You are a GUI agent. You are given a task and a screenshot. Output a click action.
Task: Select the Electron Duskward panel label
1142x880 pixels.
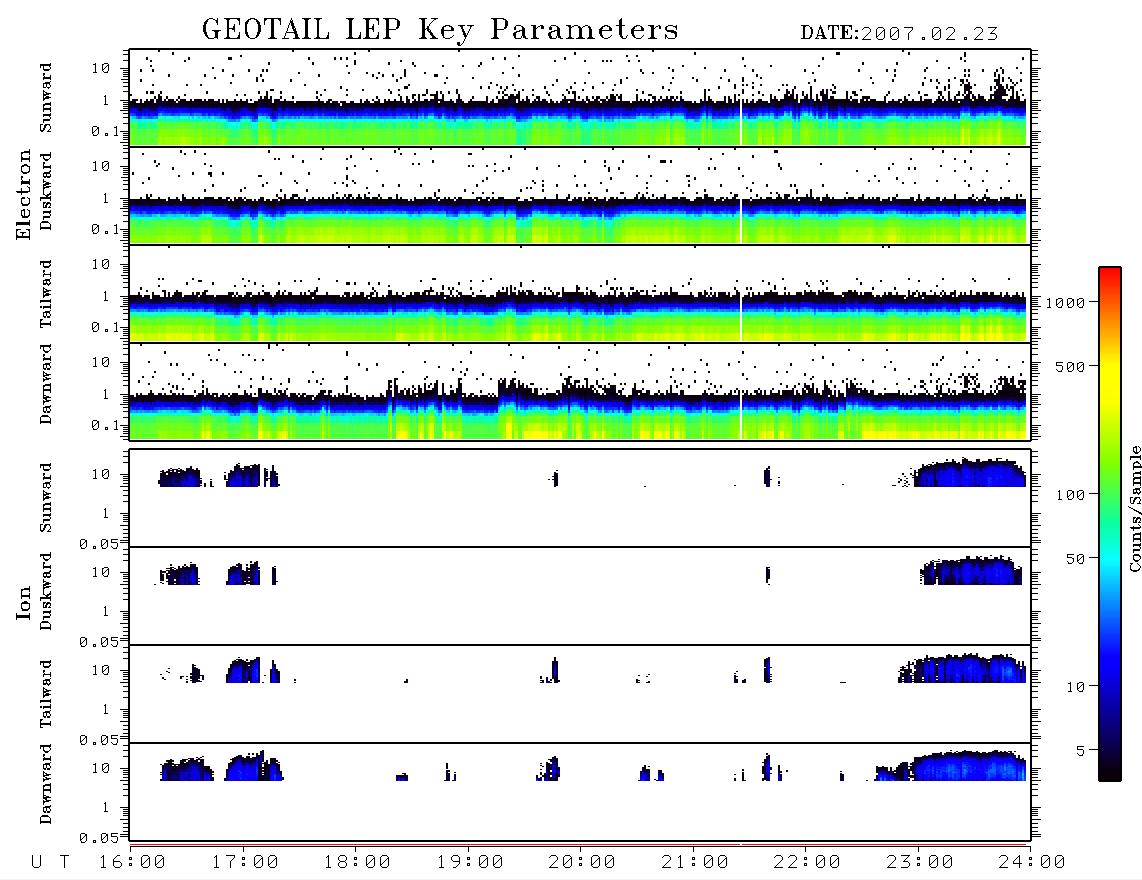click(x=46, y=191)
